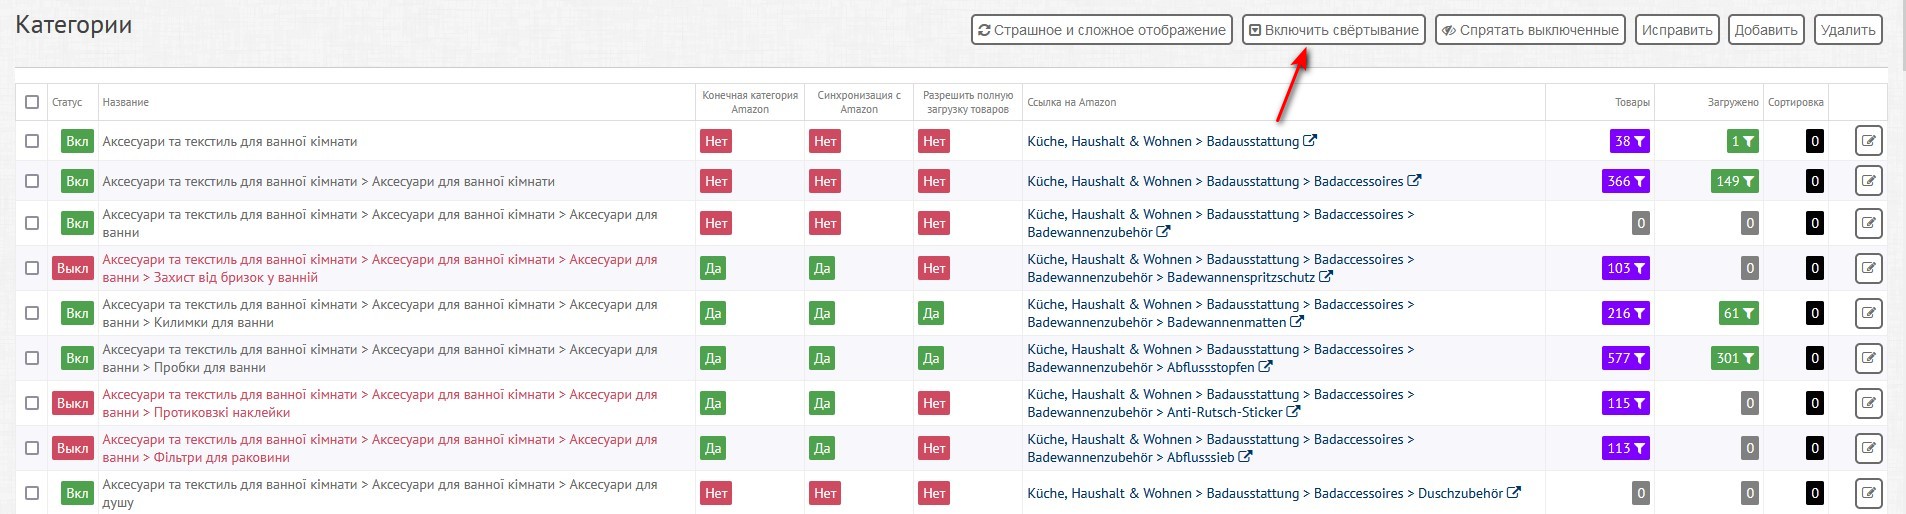
Task: Filter by the 366 products badge
Action: (x=1626, y=181)
